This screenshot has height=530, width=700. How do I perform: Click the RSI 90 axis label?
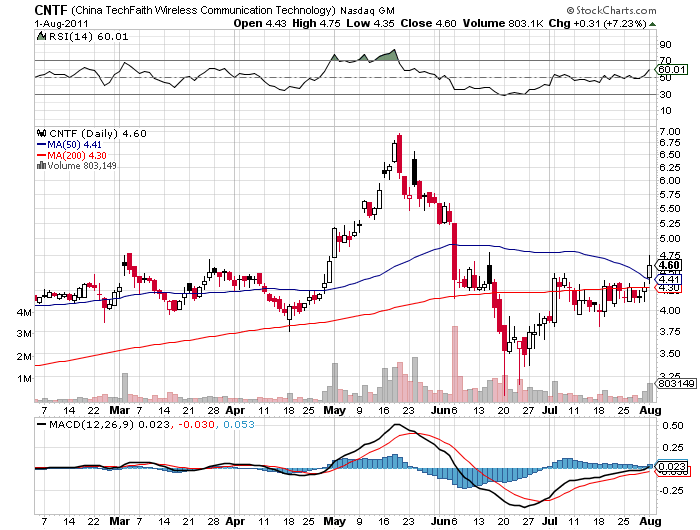[665, 44]
